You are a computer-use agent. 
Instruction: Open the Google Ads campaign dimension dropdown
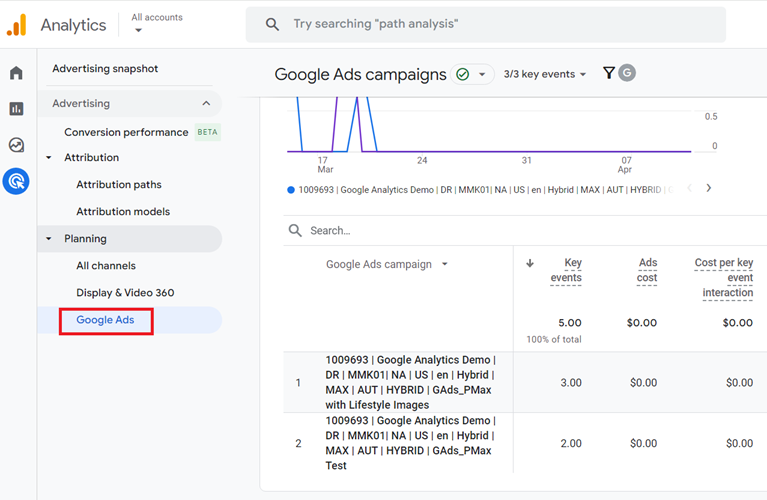pyautogui.click(x=386, y=264)
